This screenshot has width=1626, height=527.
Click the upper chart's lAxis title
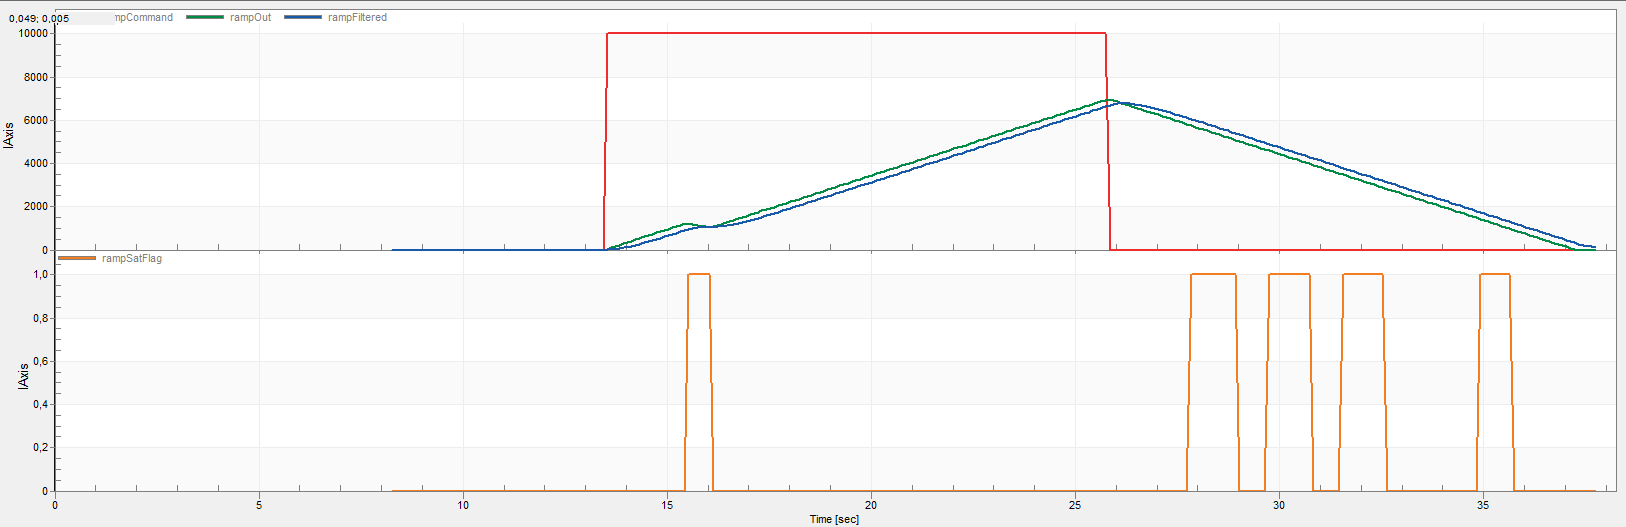9,136
